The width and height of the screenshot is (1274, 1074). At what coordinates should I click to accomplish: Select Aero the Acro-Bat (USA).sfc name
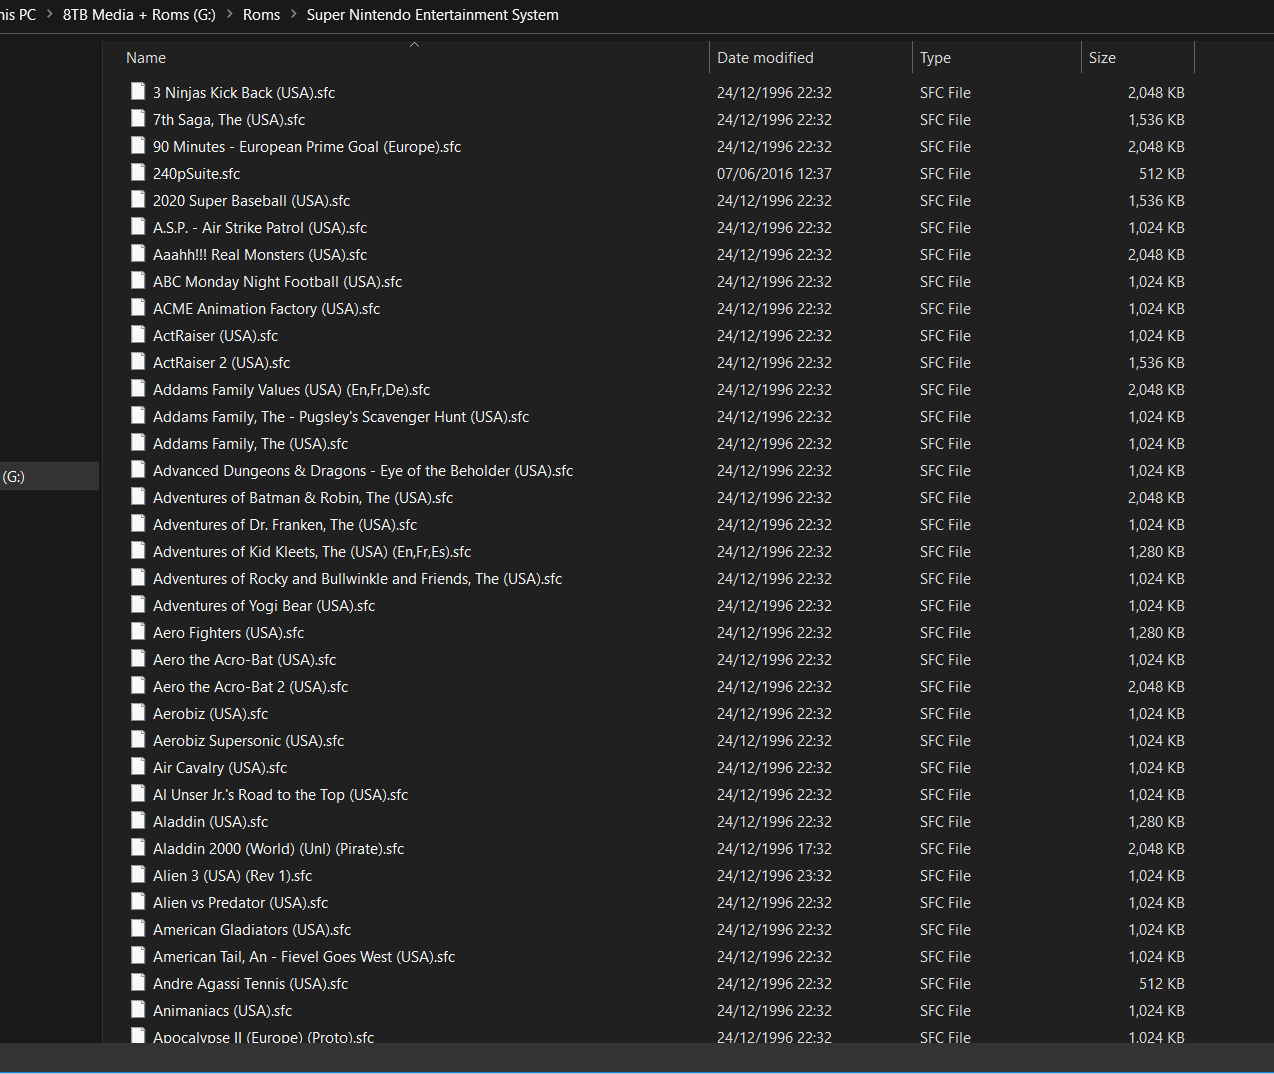[x=245, y=659]
